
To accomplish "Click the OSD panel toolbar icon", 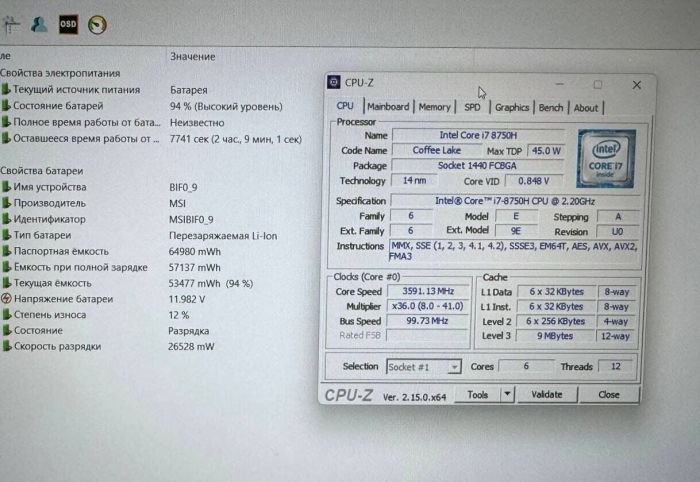I will (68, 23).
